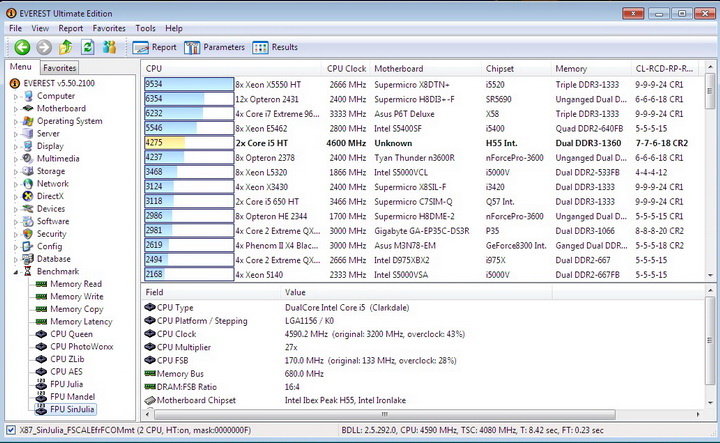Open the Report toolbar button
The image size is (720, 443).
click(154, 47)
